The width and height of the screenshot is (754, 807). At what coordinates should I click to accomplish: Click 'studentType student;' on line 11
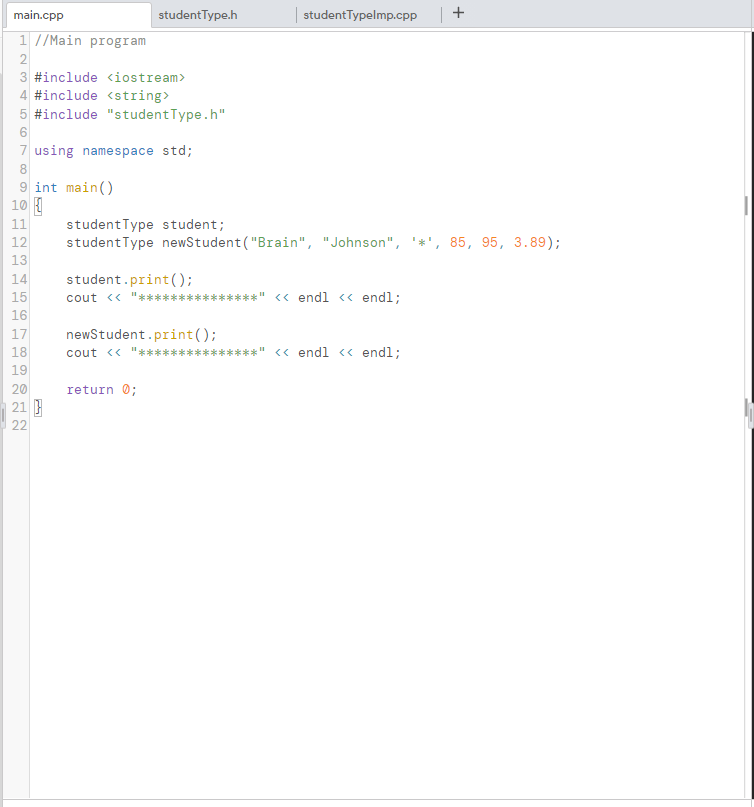tap(145, 224)
